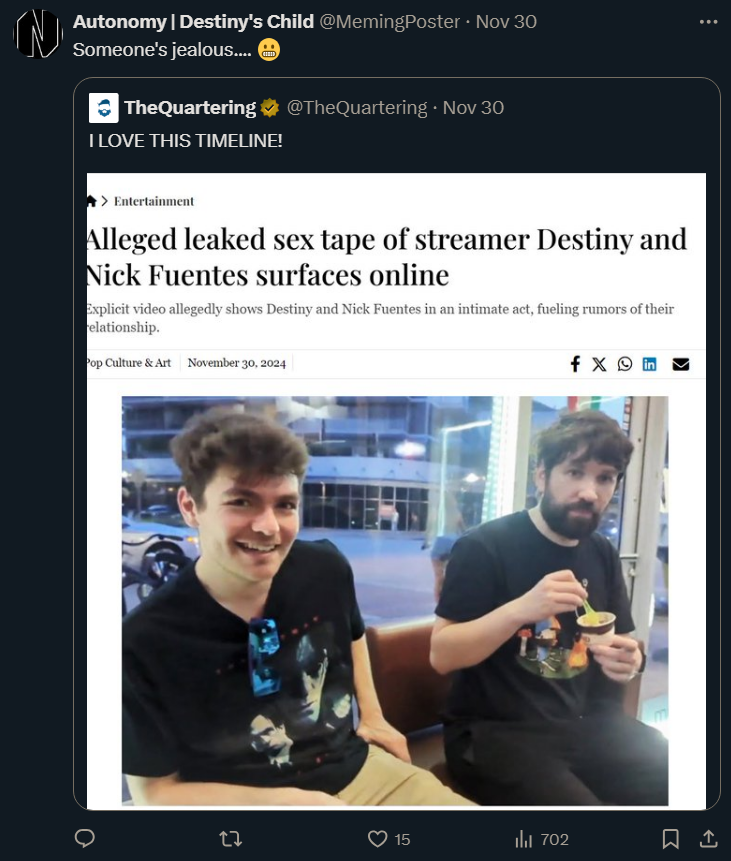Click the home icon in article breadcrumb

tap(92, 201)
